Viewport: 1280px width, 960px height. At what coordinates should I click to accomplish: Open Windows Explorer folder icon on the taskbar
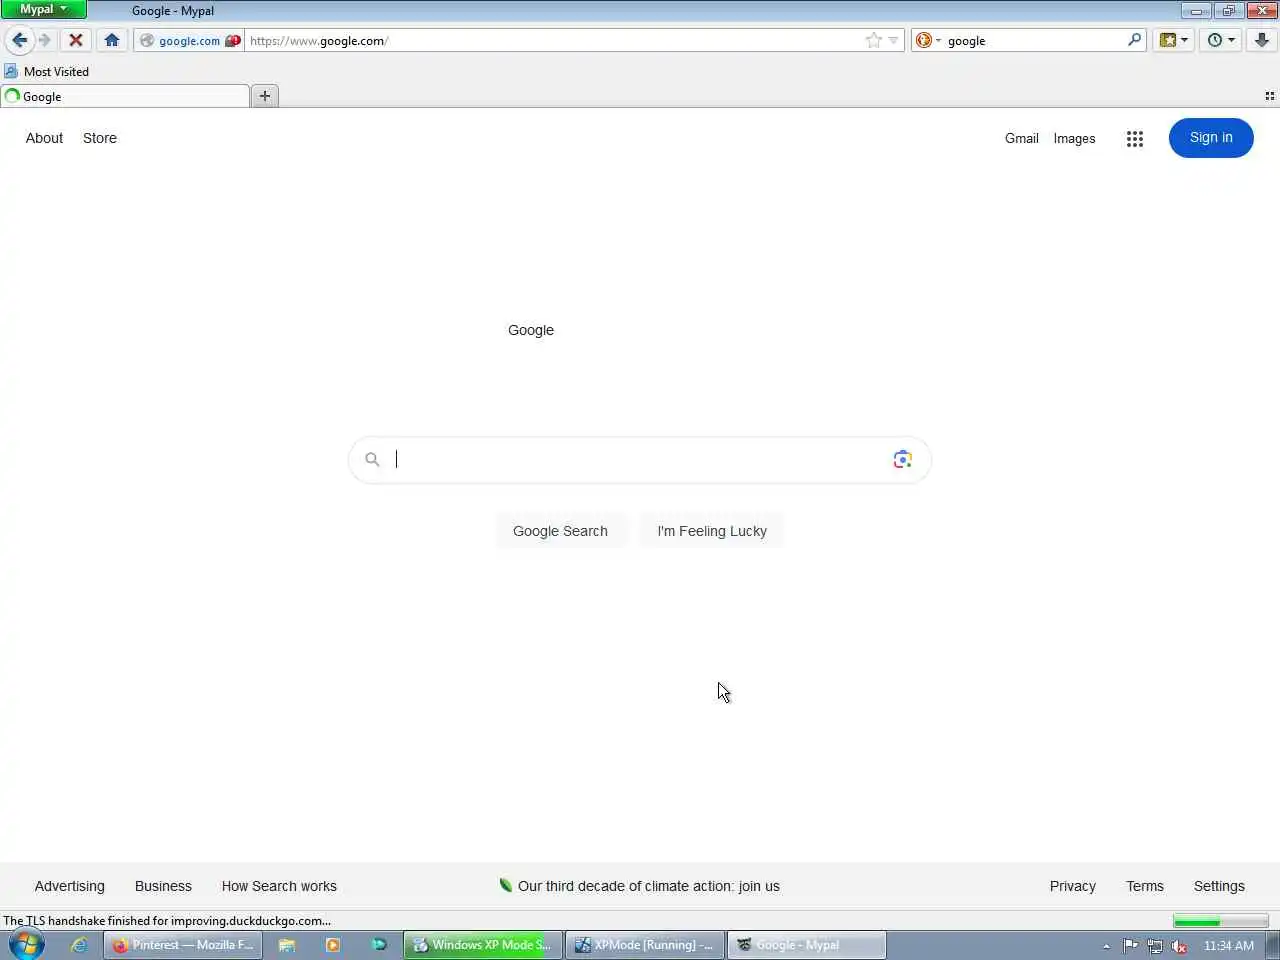pyautogui.click(x=287, y=945)
